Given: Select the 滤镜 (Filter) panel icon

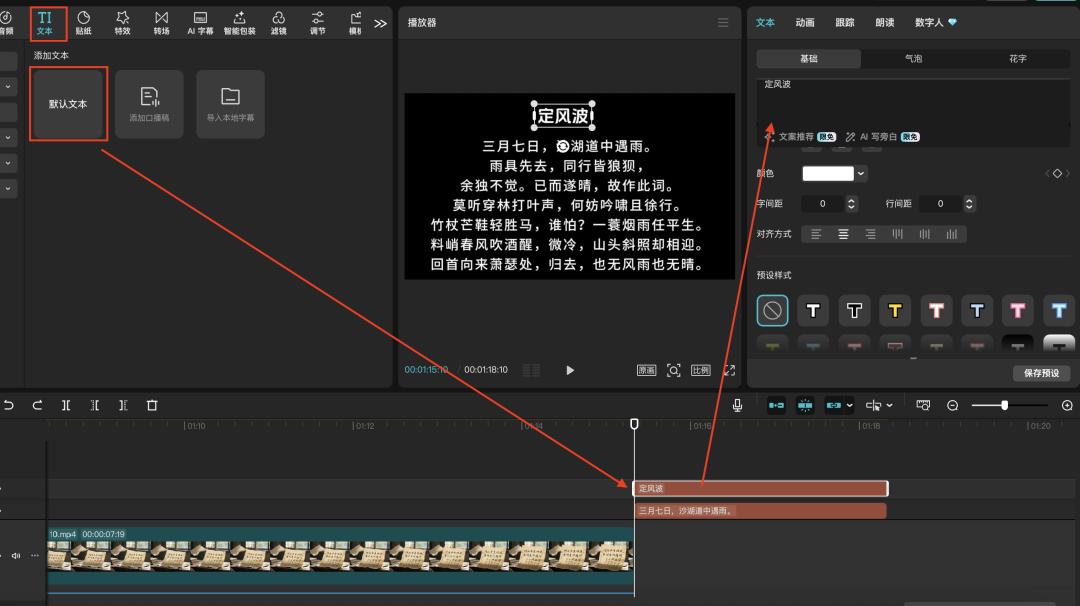Looking at the screenshot, I should (x=278, y=22).
